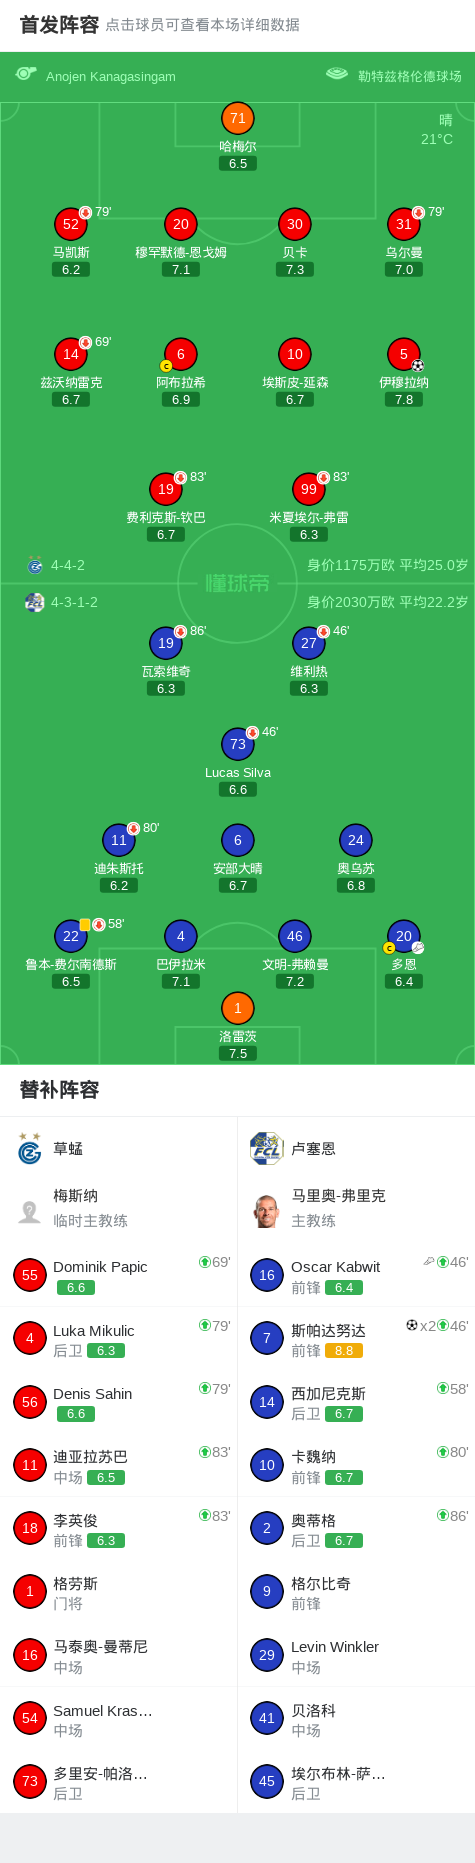
Task: Tap the stadium icon beside 勒特兹格伦德球场
Action: (337, 74)
